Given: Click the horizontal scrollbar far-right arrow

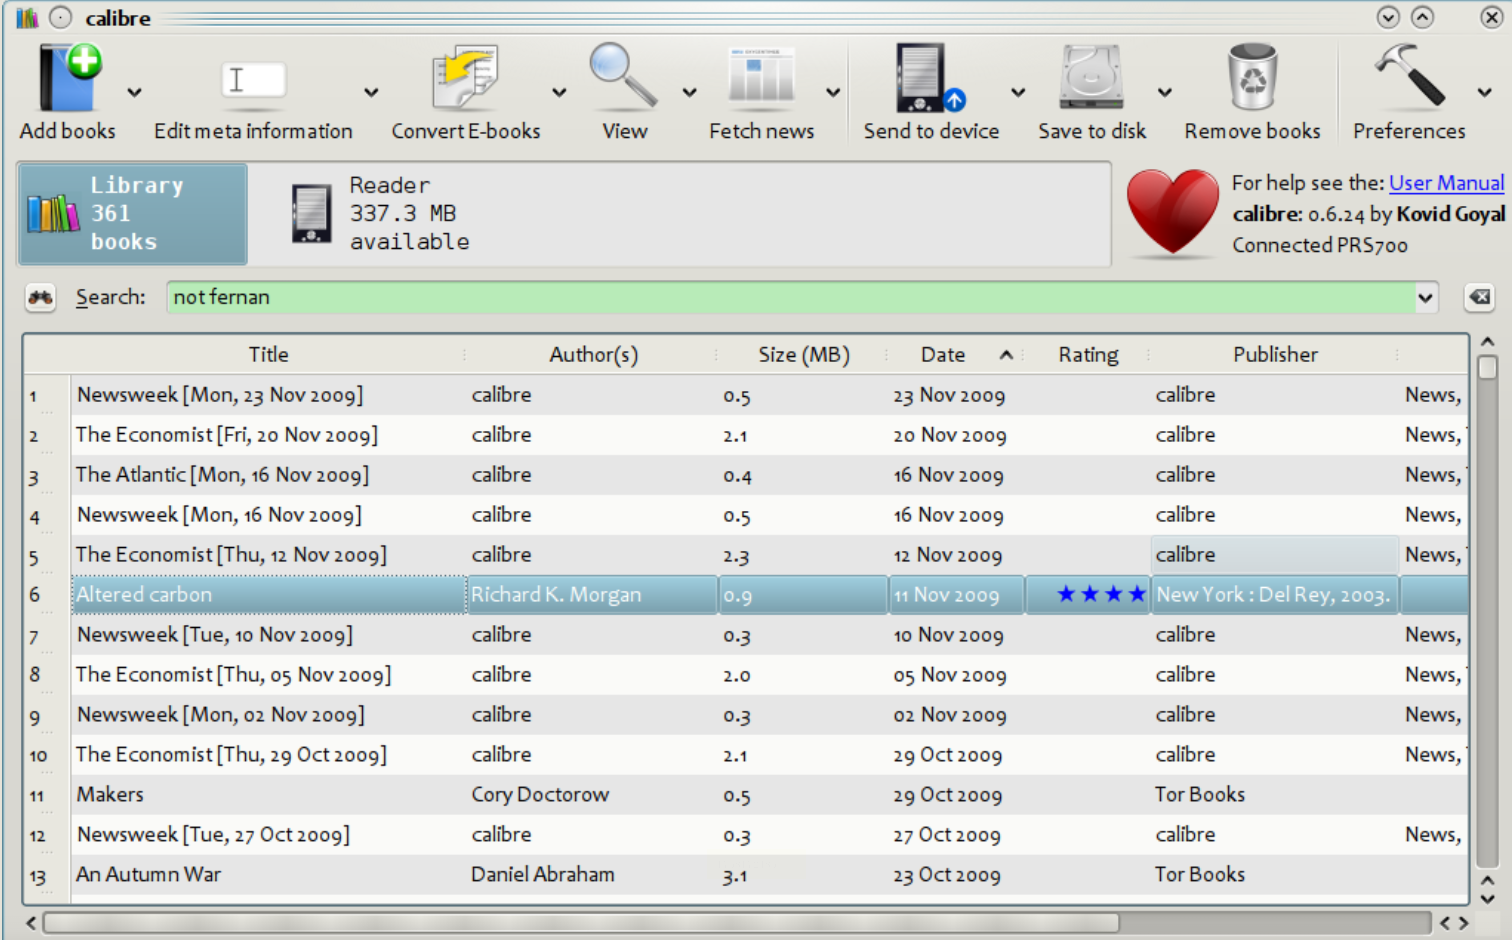Looking at the screenshot, I should [x=1464, y=922].
